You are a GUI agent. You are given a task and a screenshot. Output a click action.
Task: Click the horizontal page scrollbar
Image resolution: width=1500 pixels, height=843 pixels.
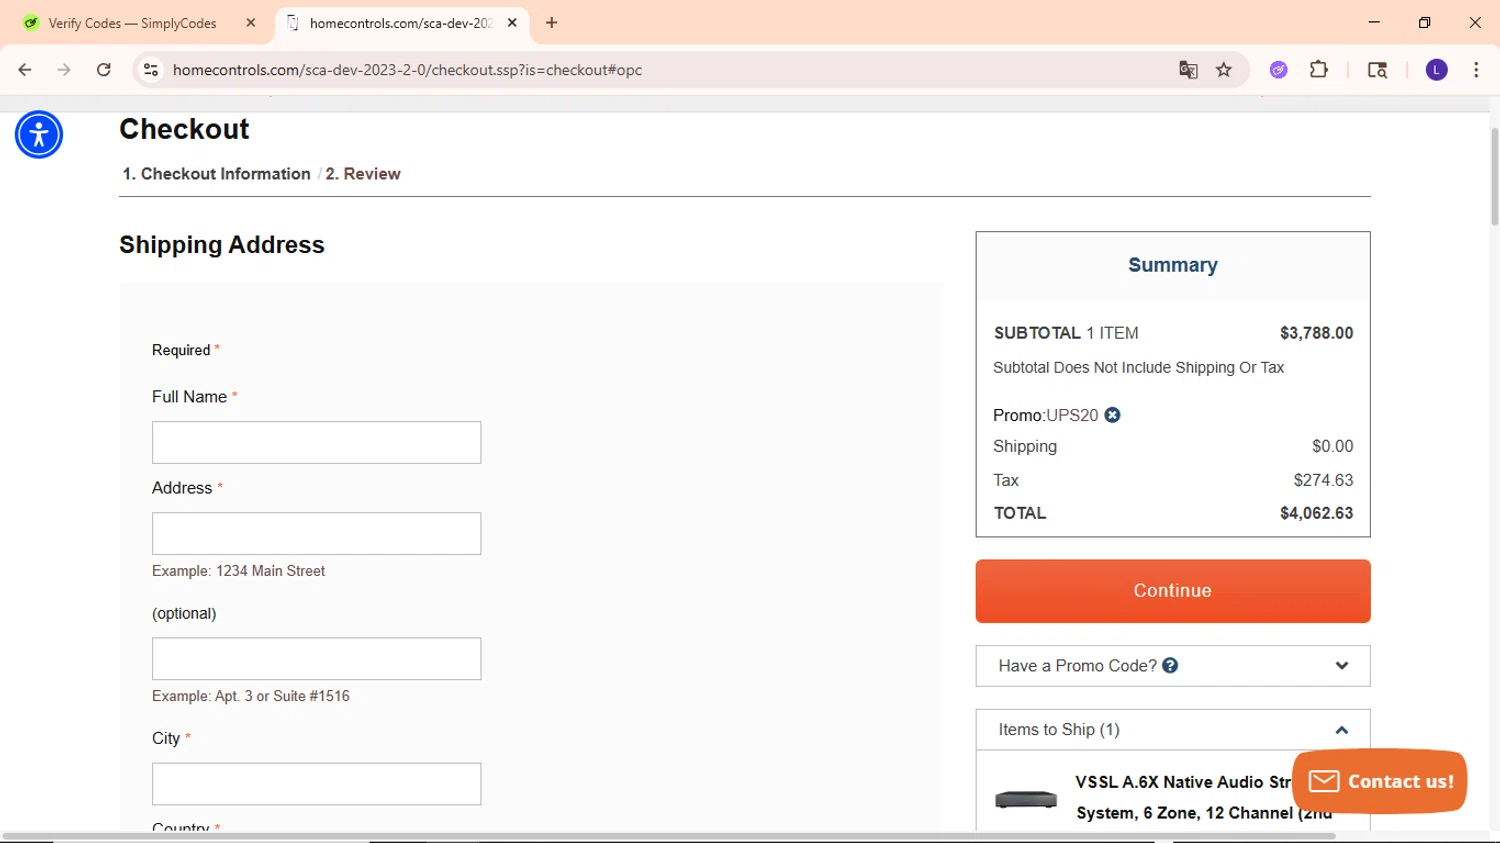click(669, 836)
